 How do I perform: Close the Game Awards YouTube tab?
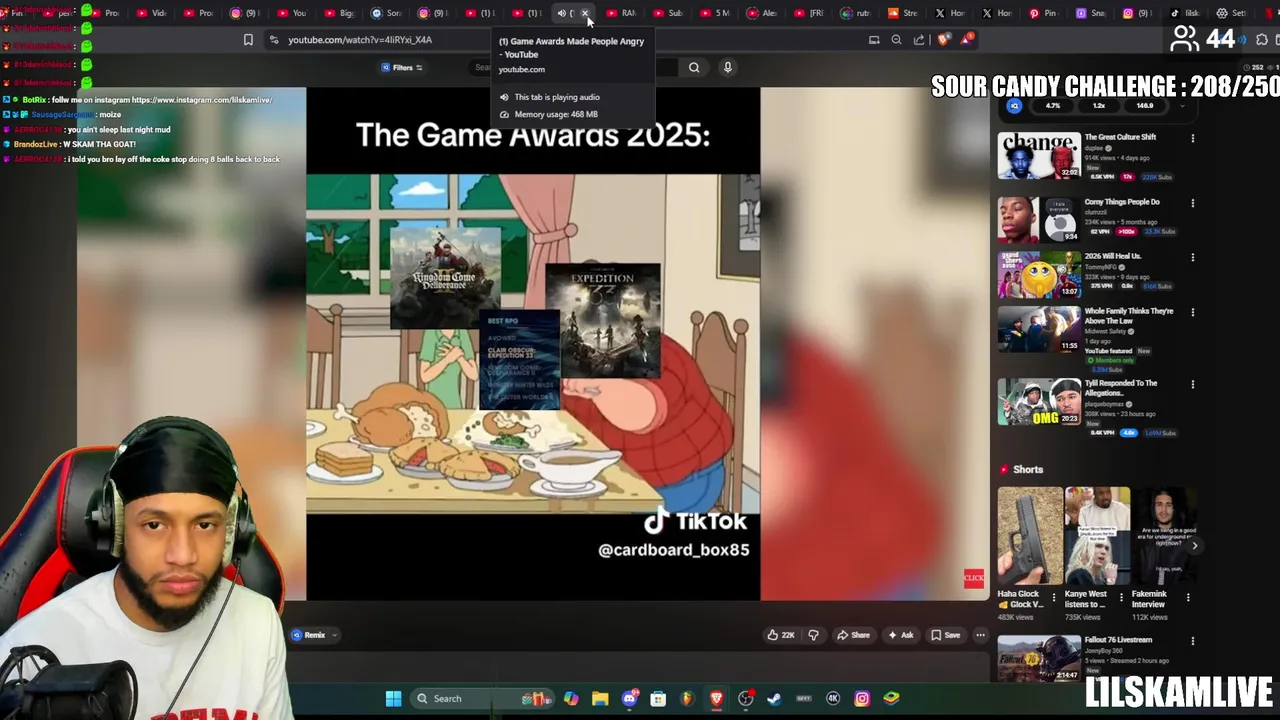(585, 13)
